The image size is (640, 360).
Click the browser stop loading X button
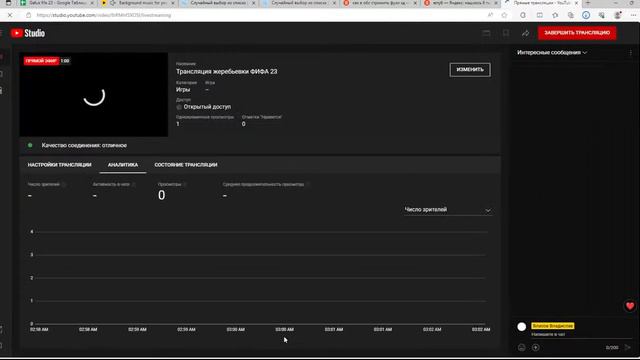coord(10,15)
